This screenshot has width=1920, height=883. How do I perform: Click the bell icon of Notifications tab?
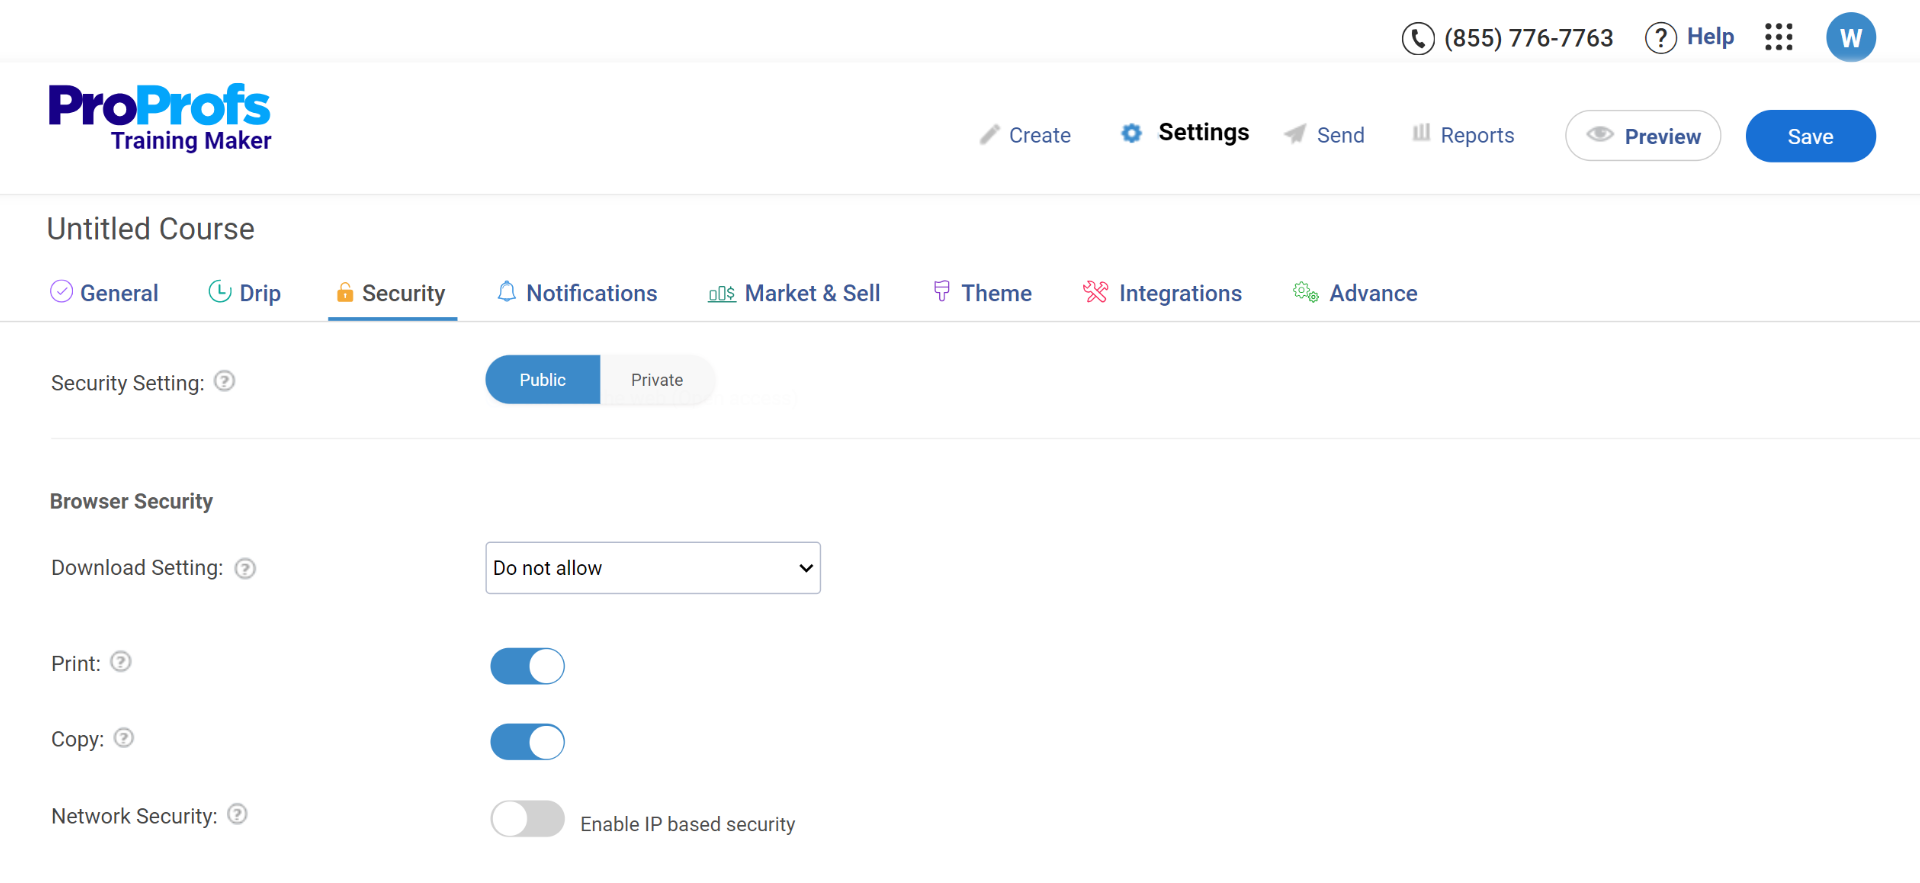pos(507,291)
